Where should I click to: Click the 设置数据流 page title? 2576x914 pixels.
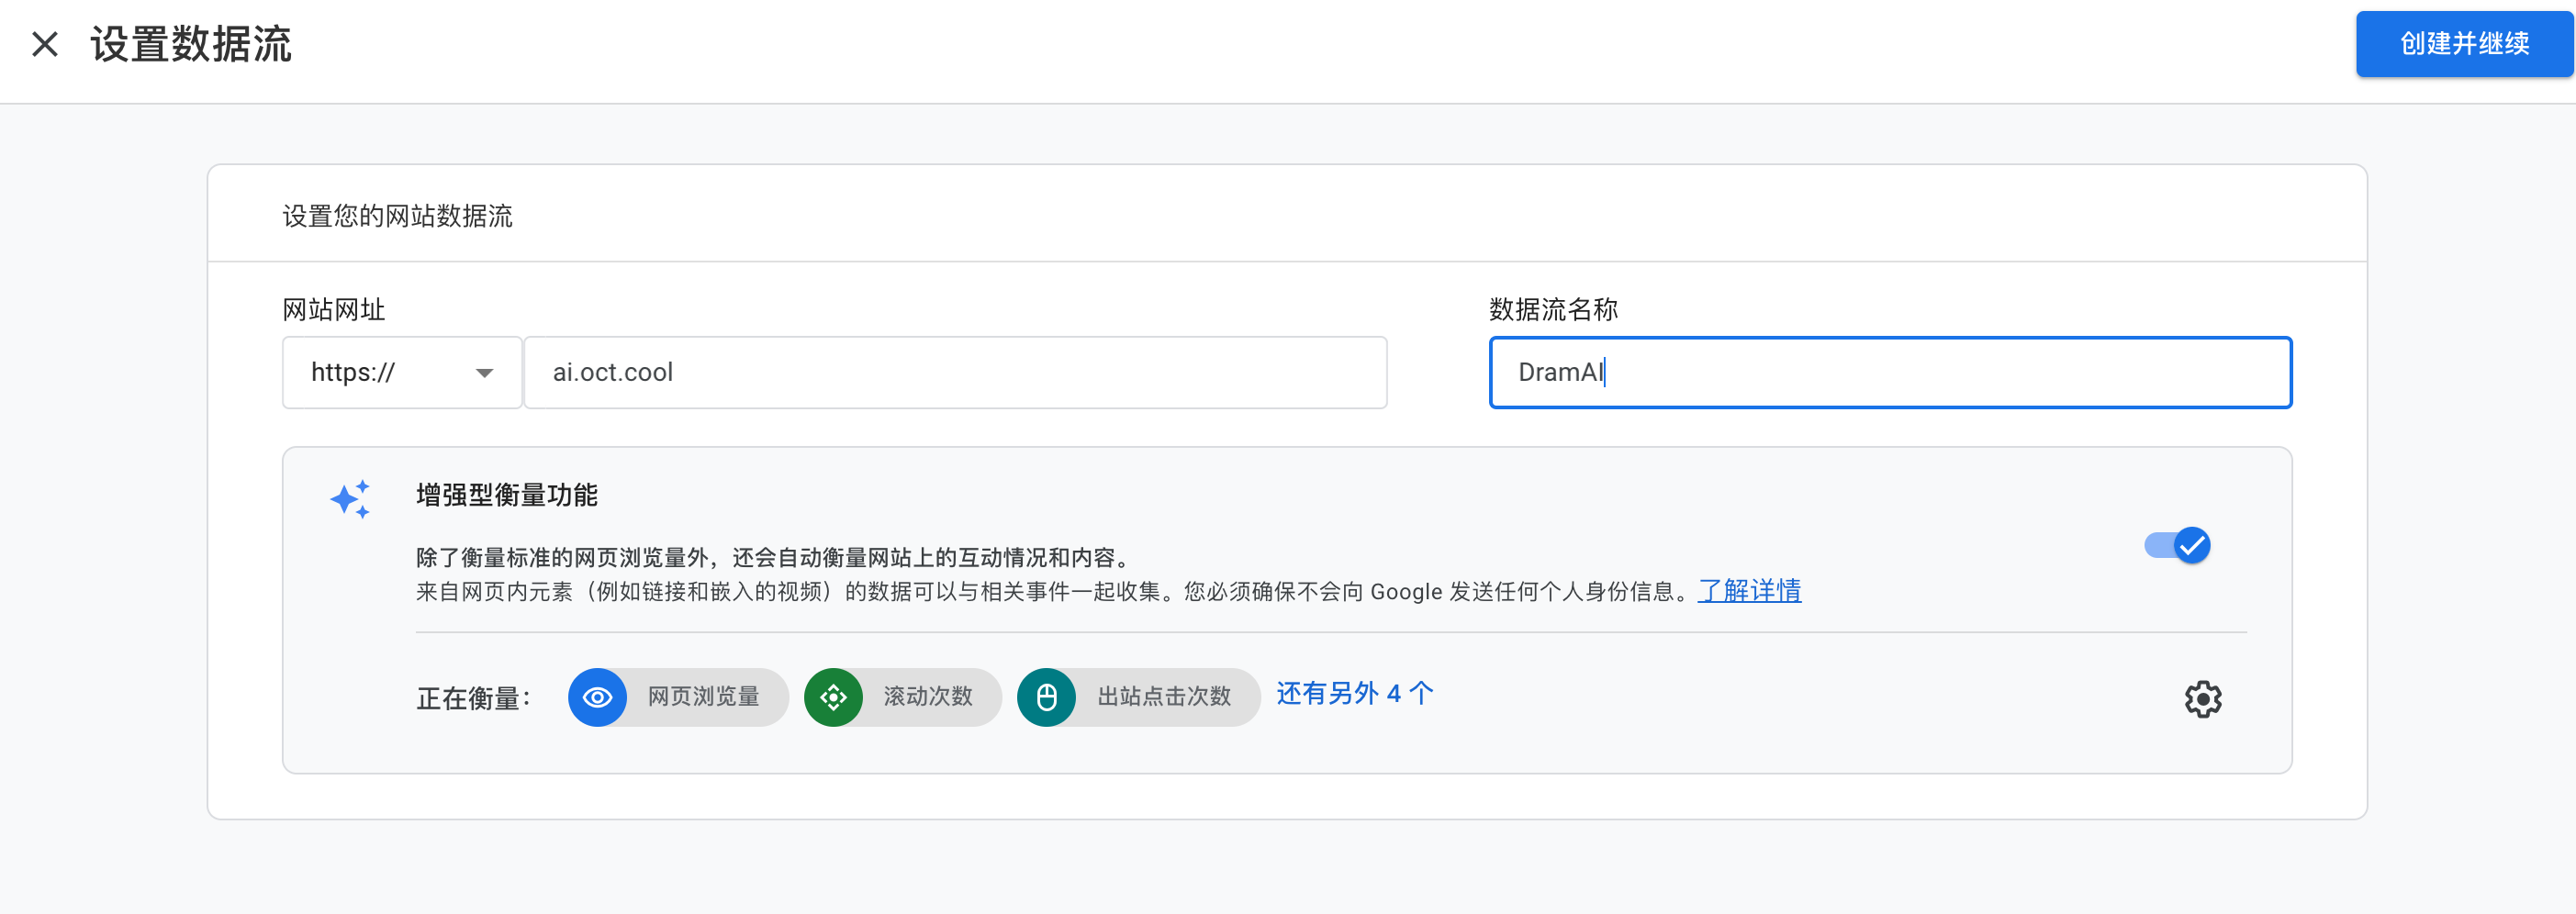pos(191,44)
